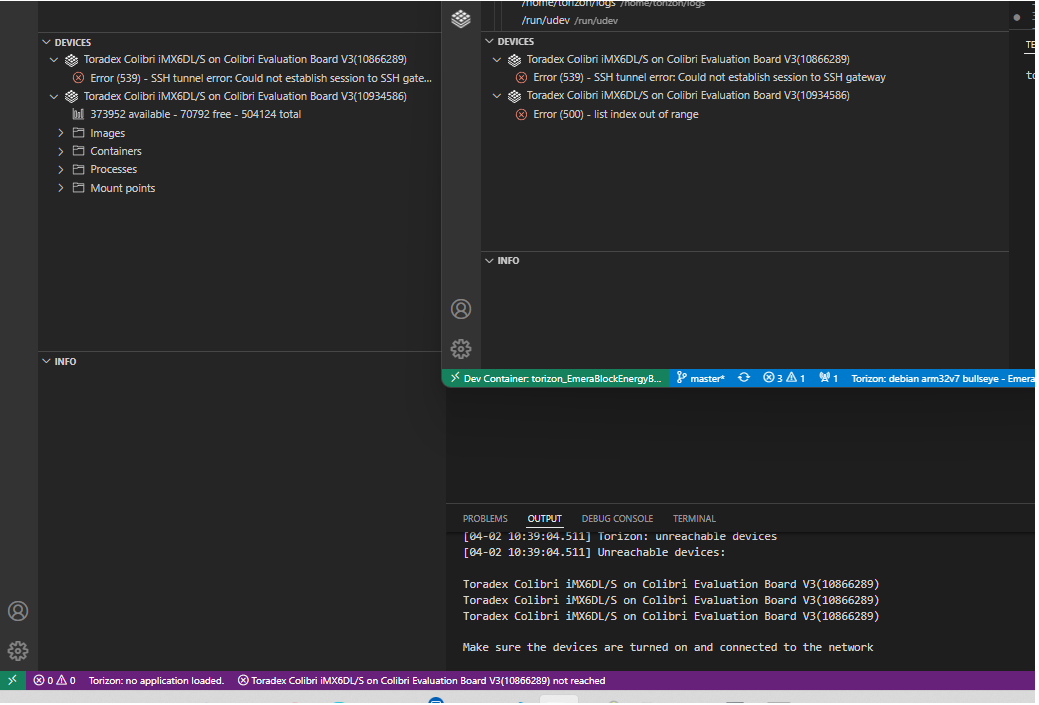1039x705 pixels.
Task: Click the 'Torizon: unreachable devices' output line
Action: (x=620, y=537)
